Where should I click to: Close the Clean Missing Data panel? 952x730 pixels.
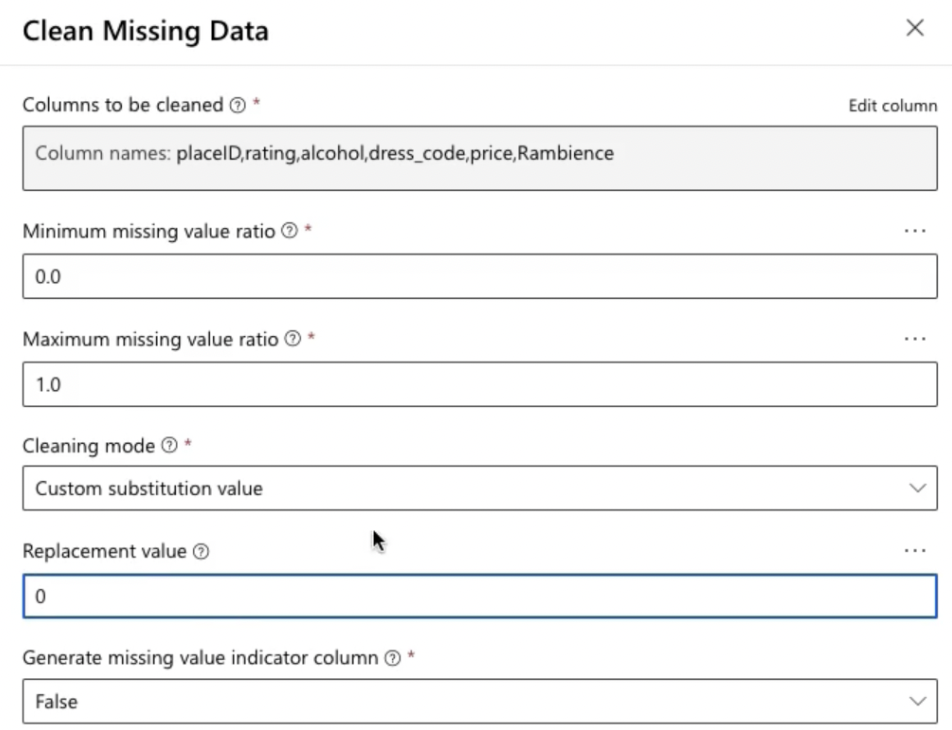click(x=914, y=29)
